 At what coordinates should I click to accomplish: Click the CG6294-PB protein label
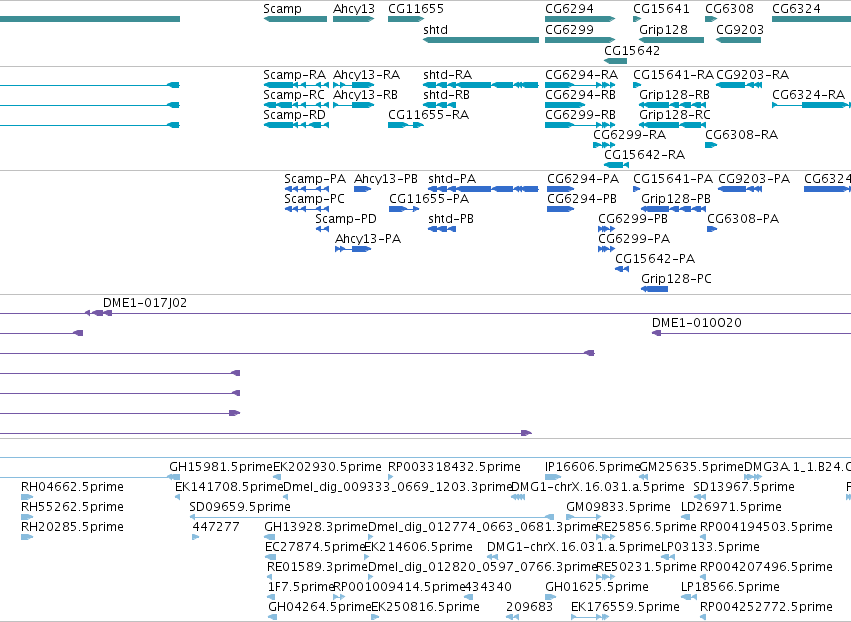(x=582, y=199)
